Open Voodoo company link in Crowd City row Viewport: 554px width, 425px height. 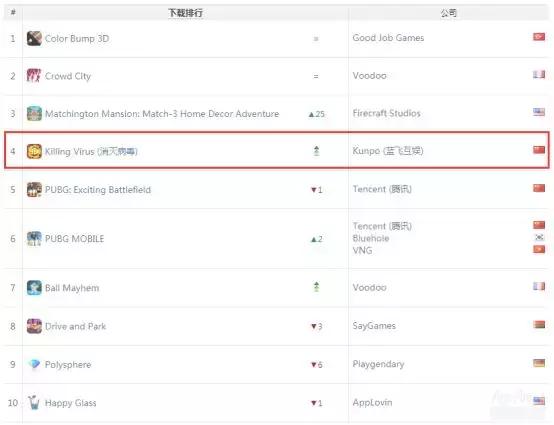tap(370, 76)
